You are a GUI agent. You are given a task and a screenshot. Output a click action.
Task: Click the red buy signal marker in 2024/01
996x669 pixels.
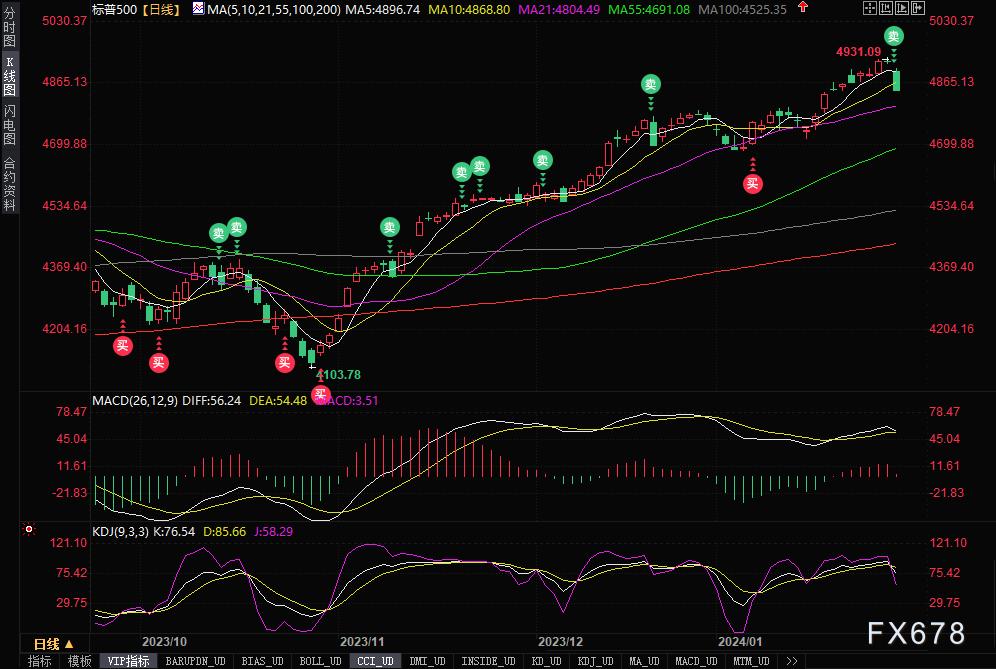[752, 182]
